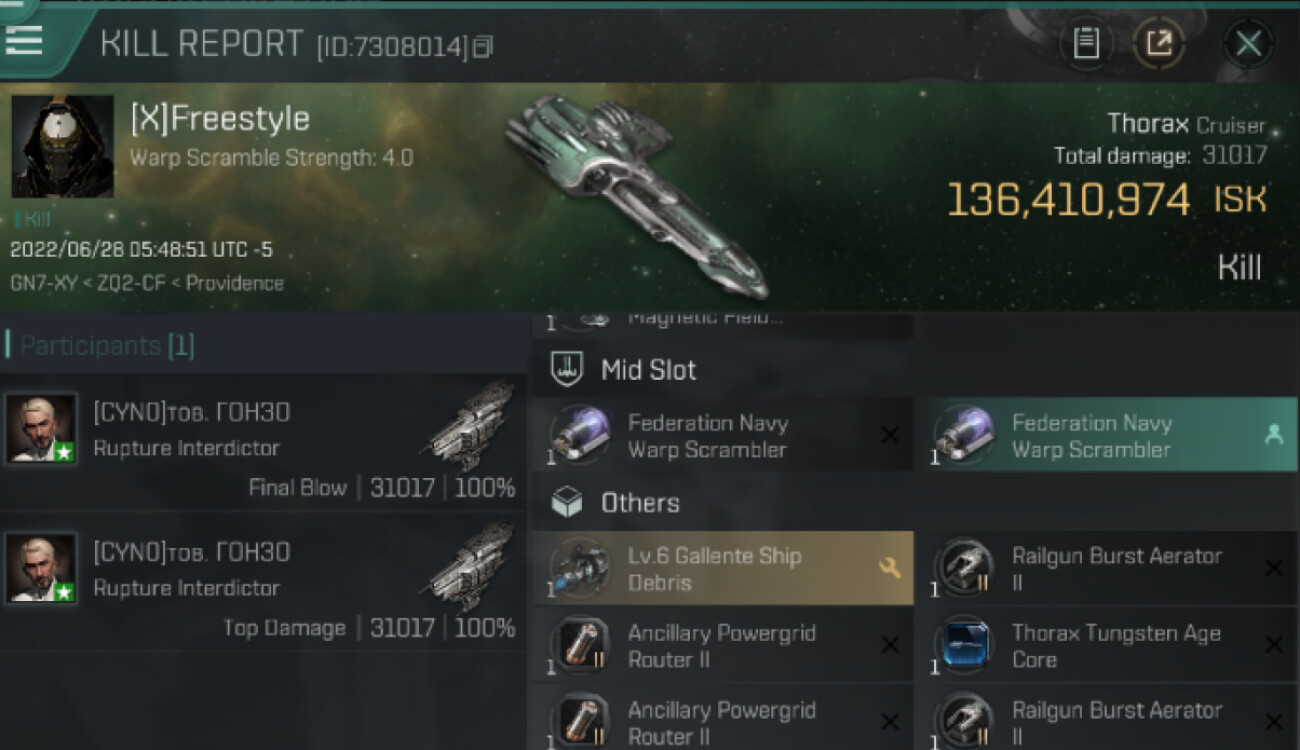Screen dimensions: 1300x750
Task: Open the Final Blow participant entry
Action: (x=263, y=443)
